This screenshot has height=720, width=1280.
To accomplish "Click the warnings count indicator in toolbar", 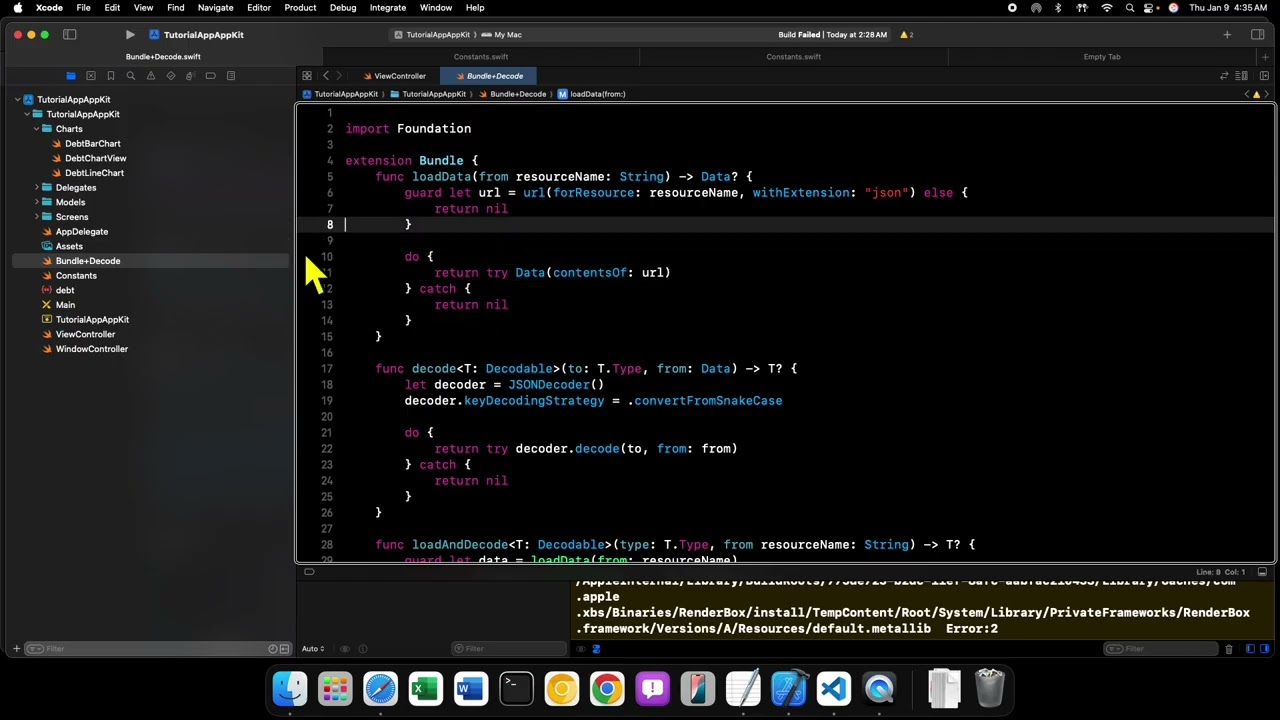I will (906, 35).
